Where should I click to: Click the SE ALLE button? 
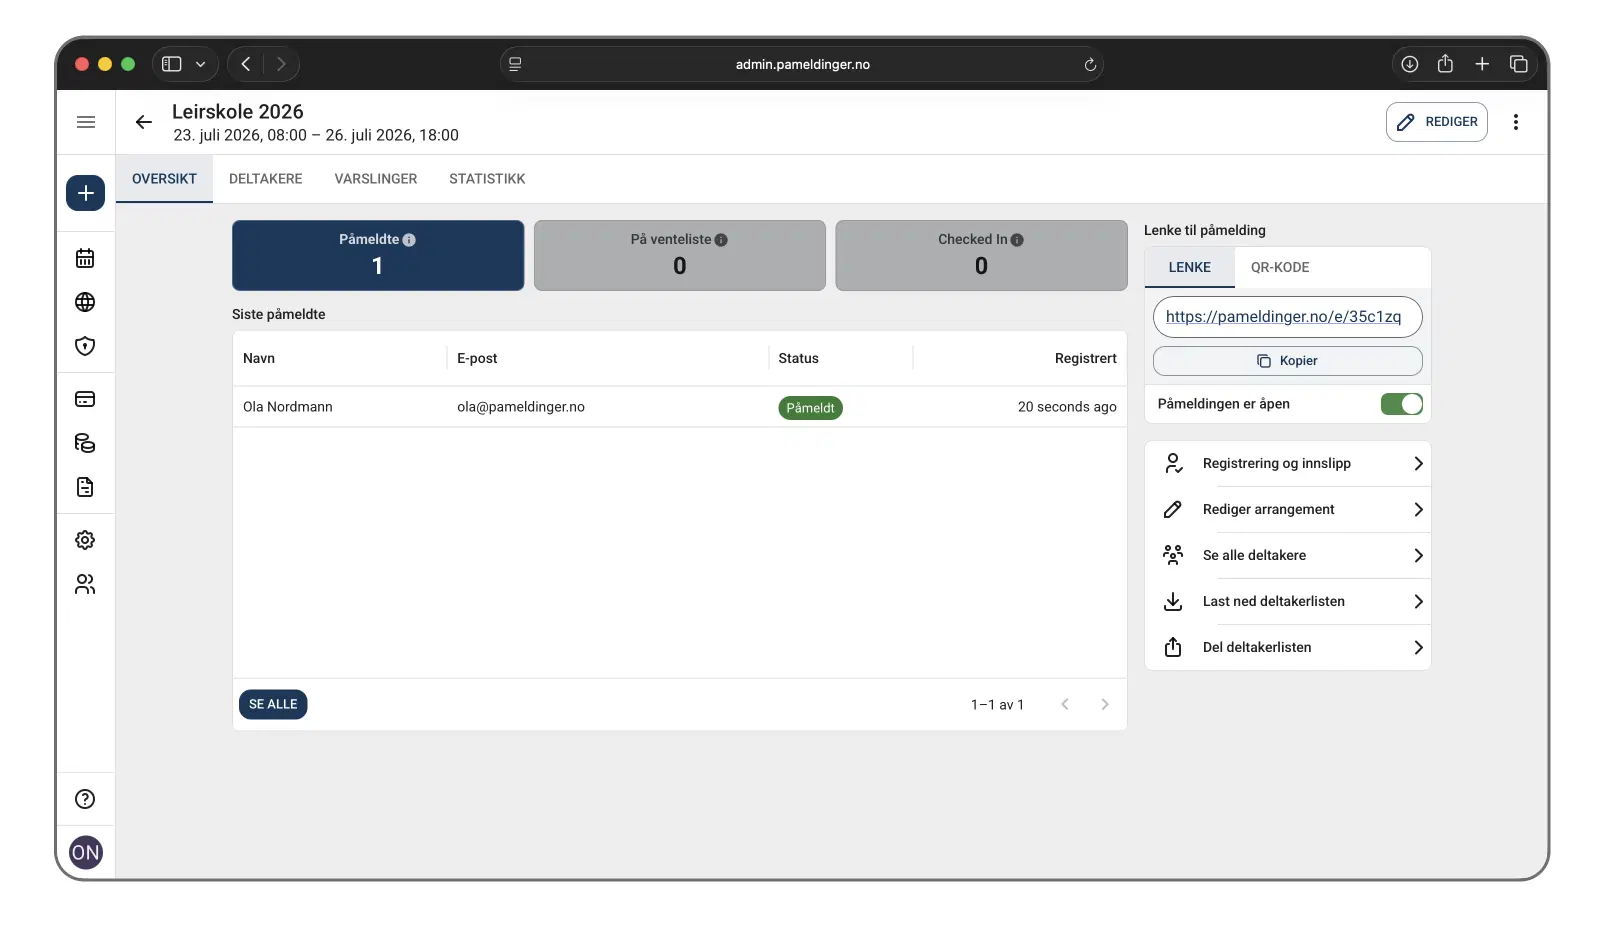(273, 705)
